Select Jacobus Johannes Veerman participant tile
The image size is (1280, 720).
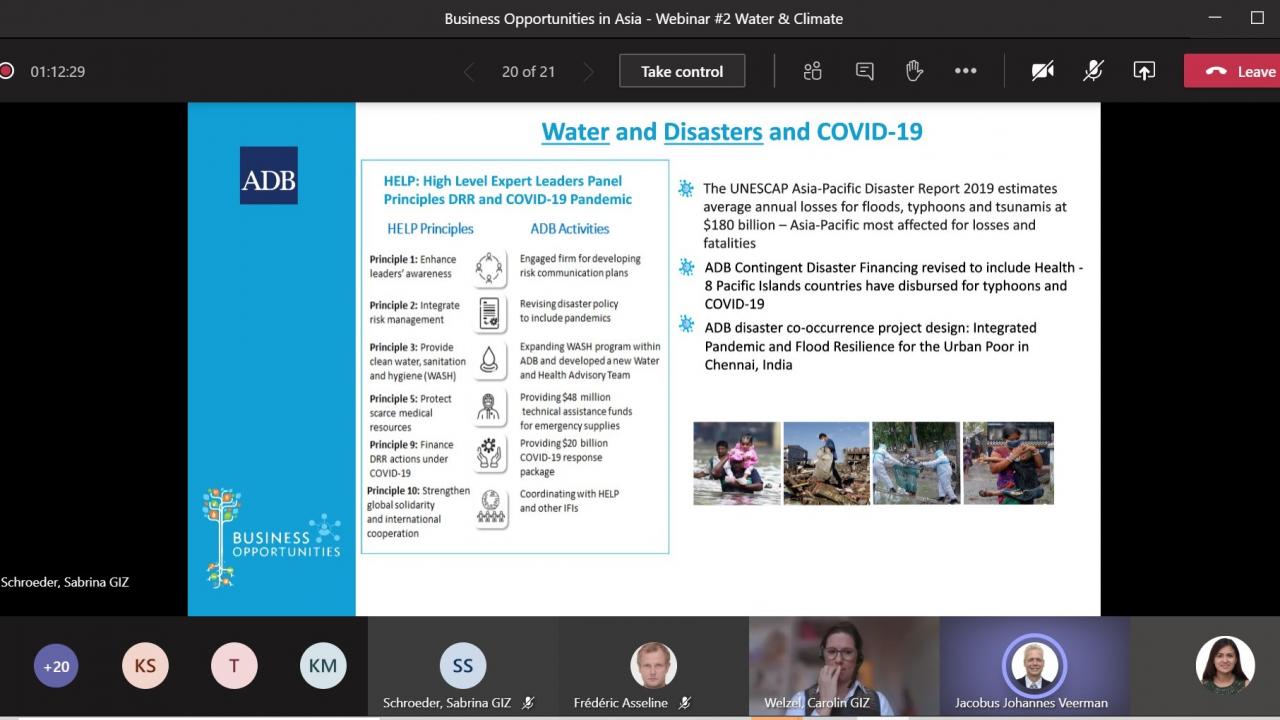click(x=1034, y=666)
